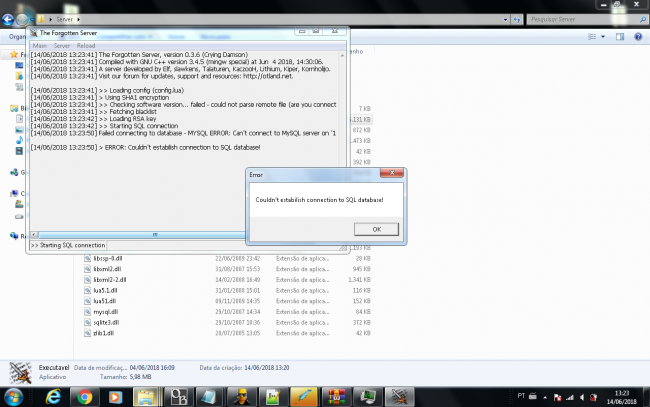Open the media player taskbar icon
The height and width of the screenshot is (407, 650).
click(x=115, y=397)
